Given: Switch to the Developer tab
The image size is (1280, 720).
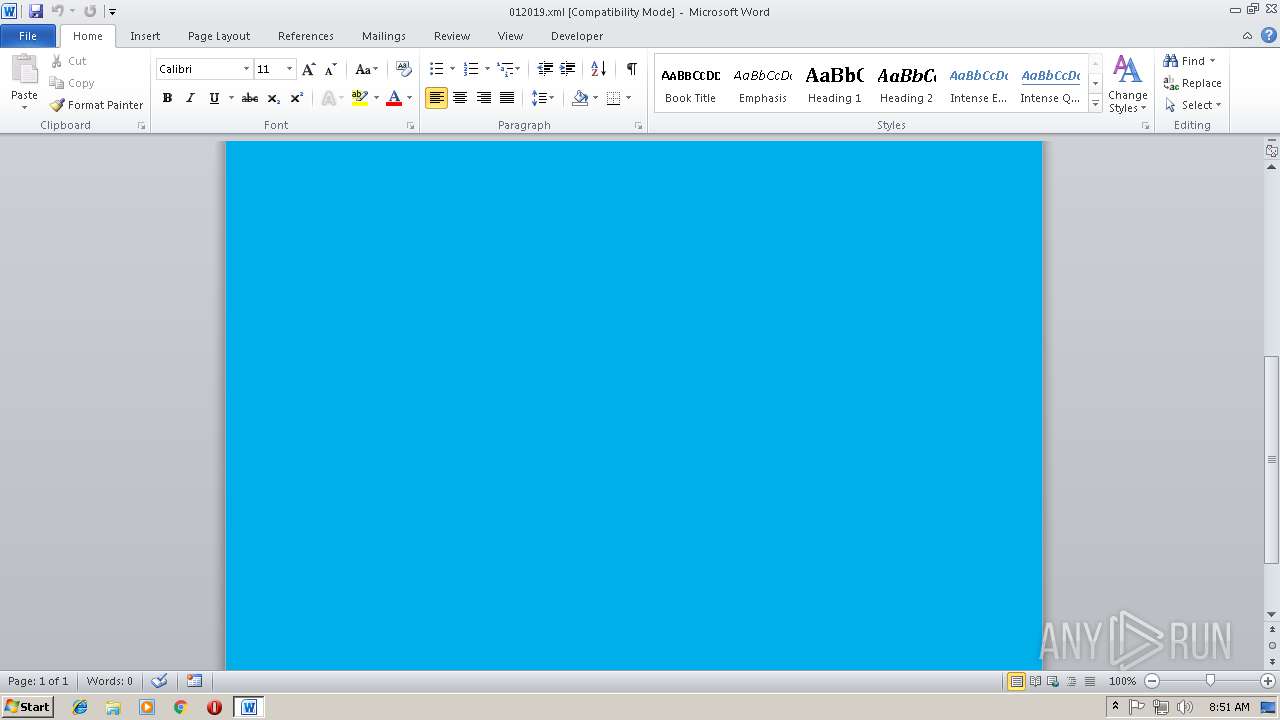Looking at the screenshot, I should (577, 36).
